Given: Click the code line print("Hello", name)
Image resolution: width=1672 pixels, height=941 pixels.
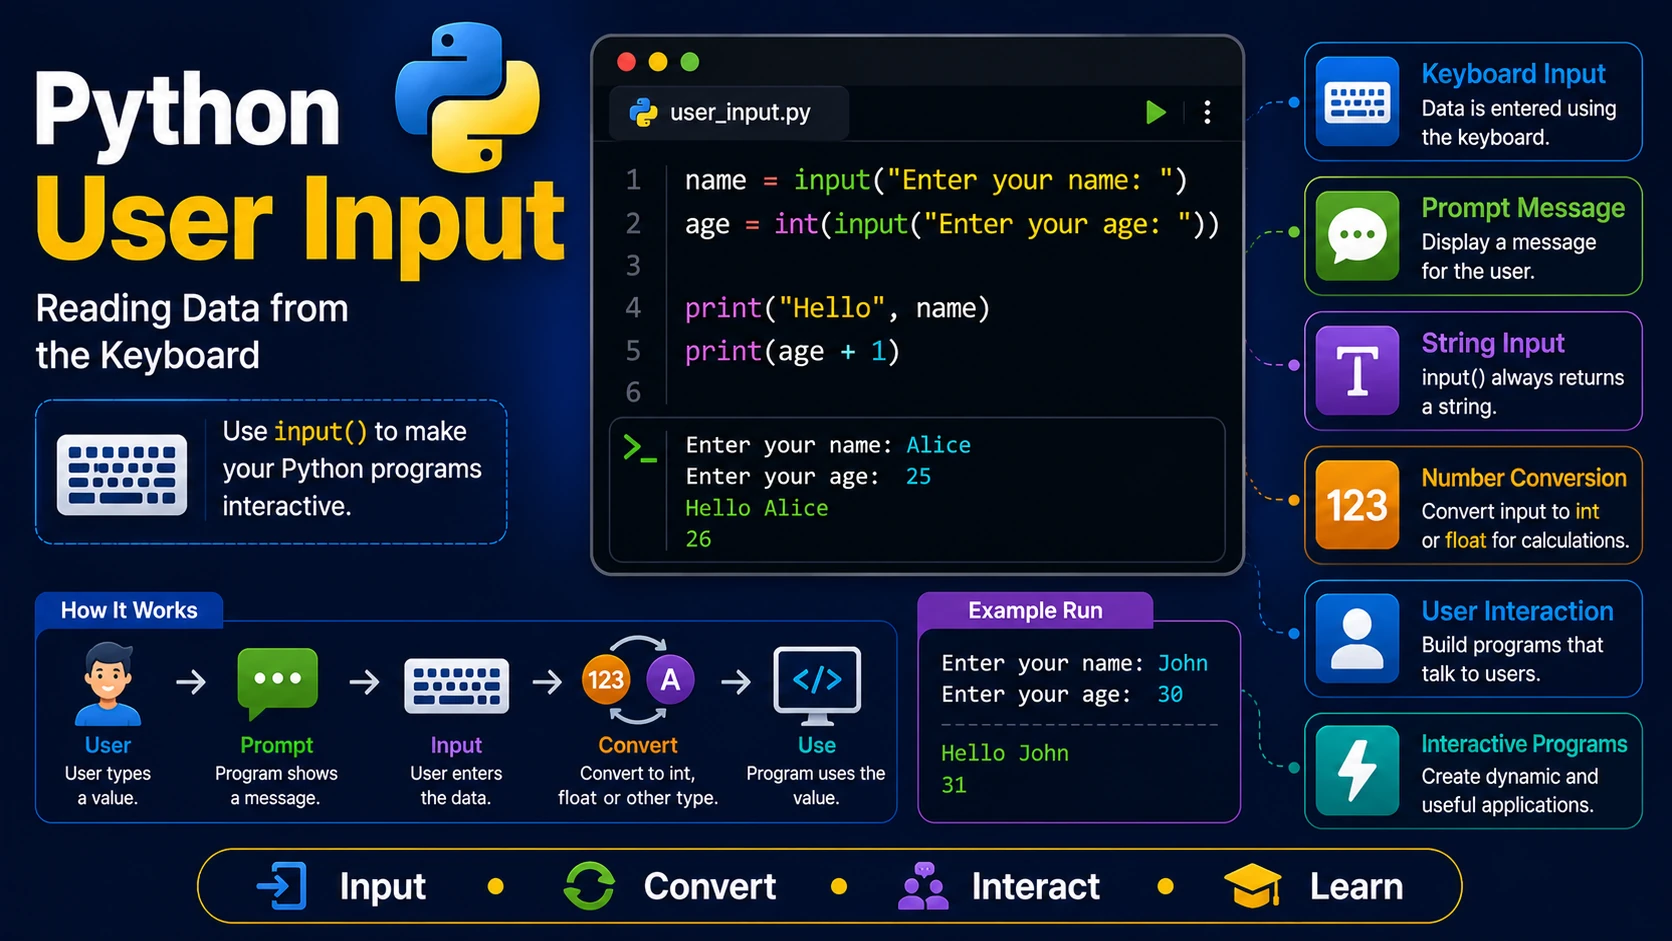Looking at the screenshot, I should (837, 309).
